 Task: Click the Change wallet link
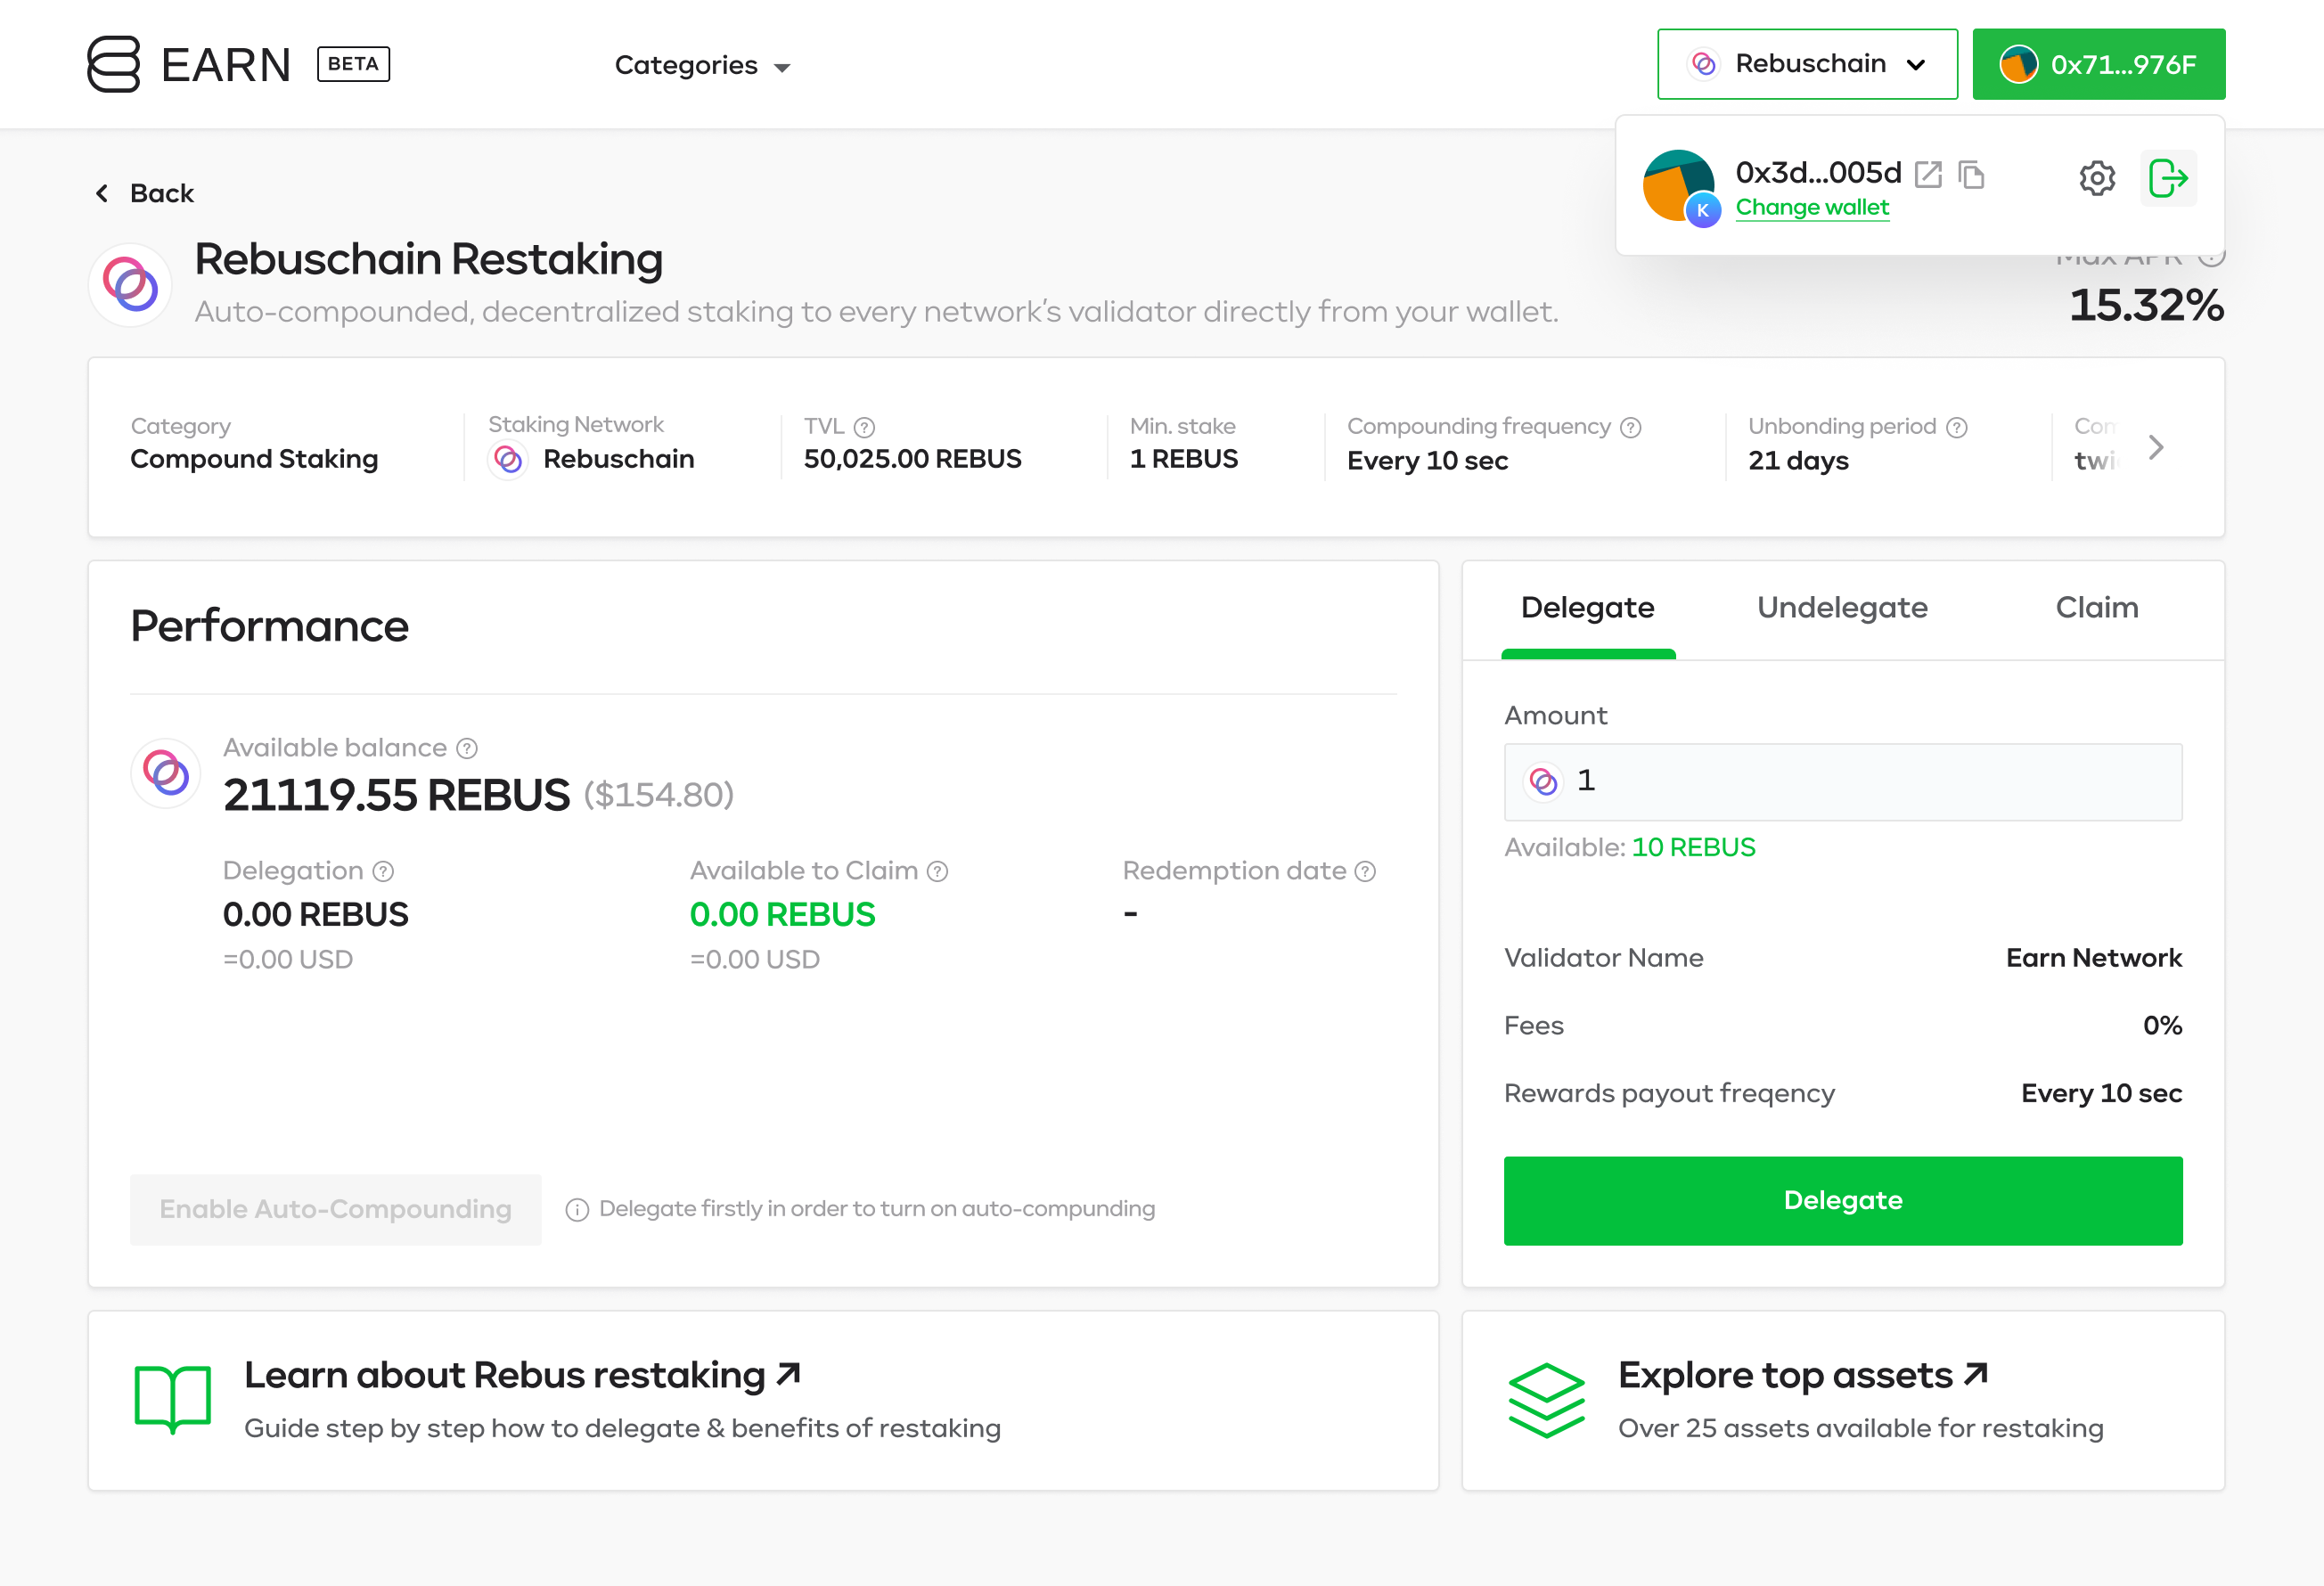1812,207
